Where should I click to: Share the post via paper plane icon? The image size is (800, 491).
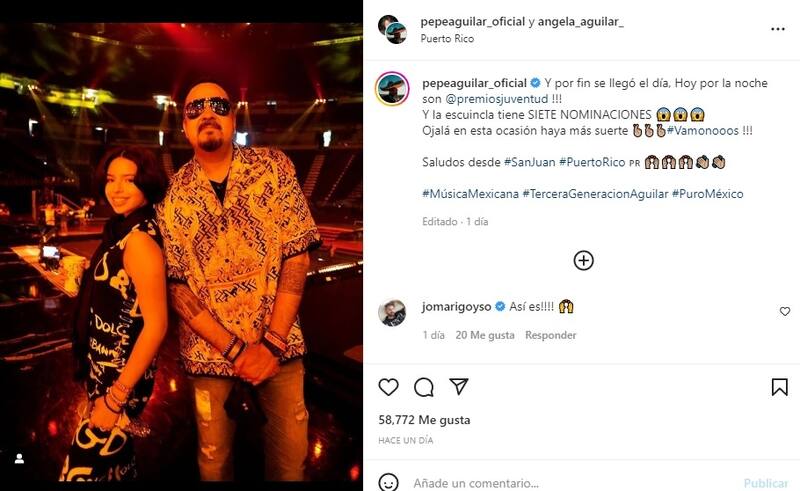pos(459,387)
